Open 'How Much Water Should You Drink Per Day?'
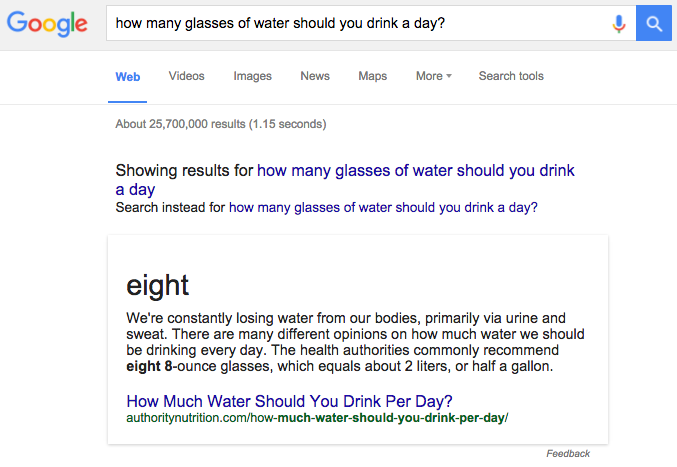The image size is (677, 467). (289, 401)
